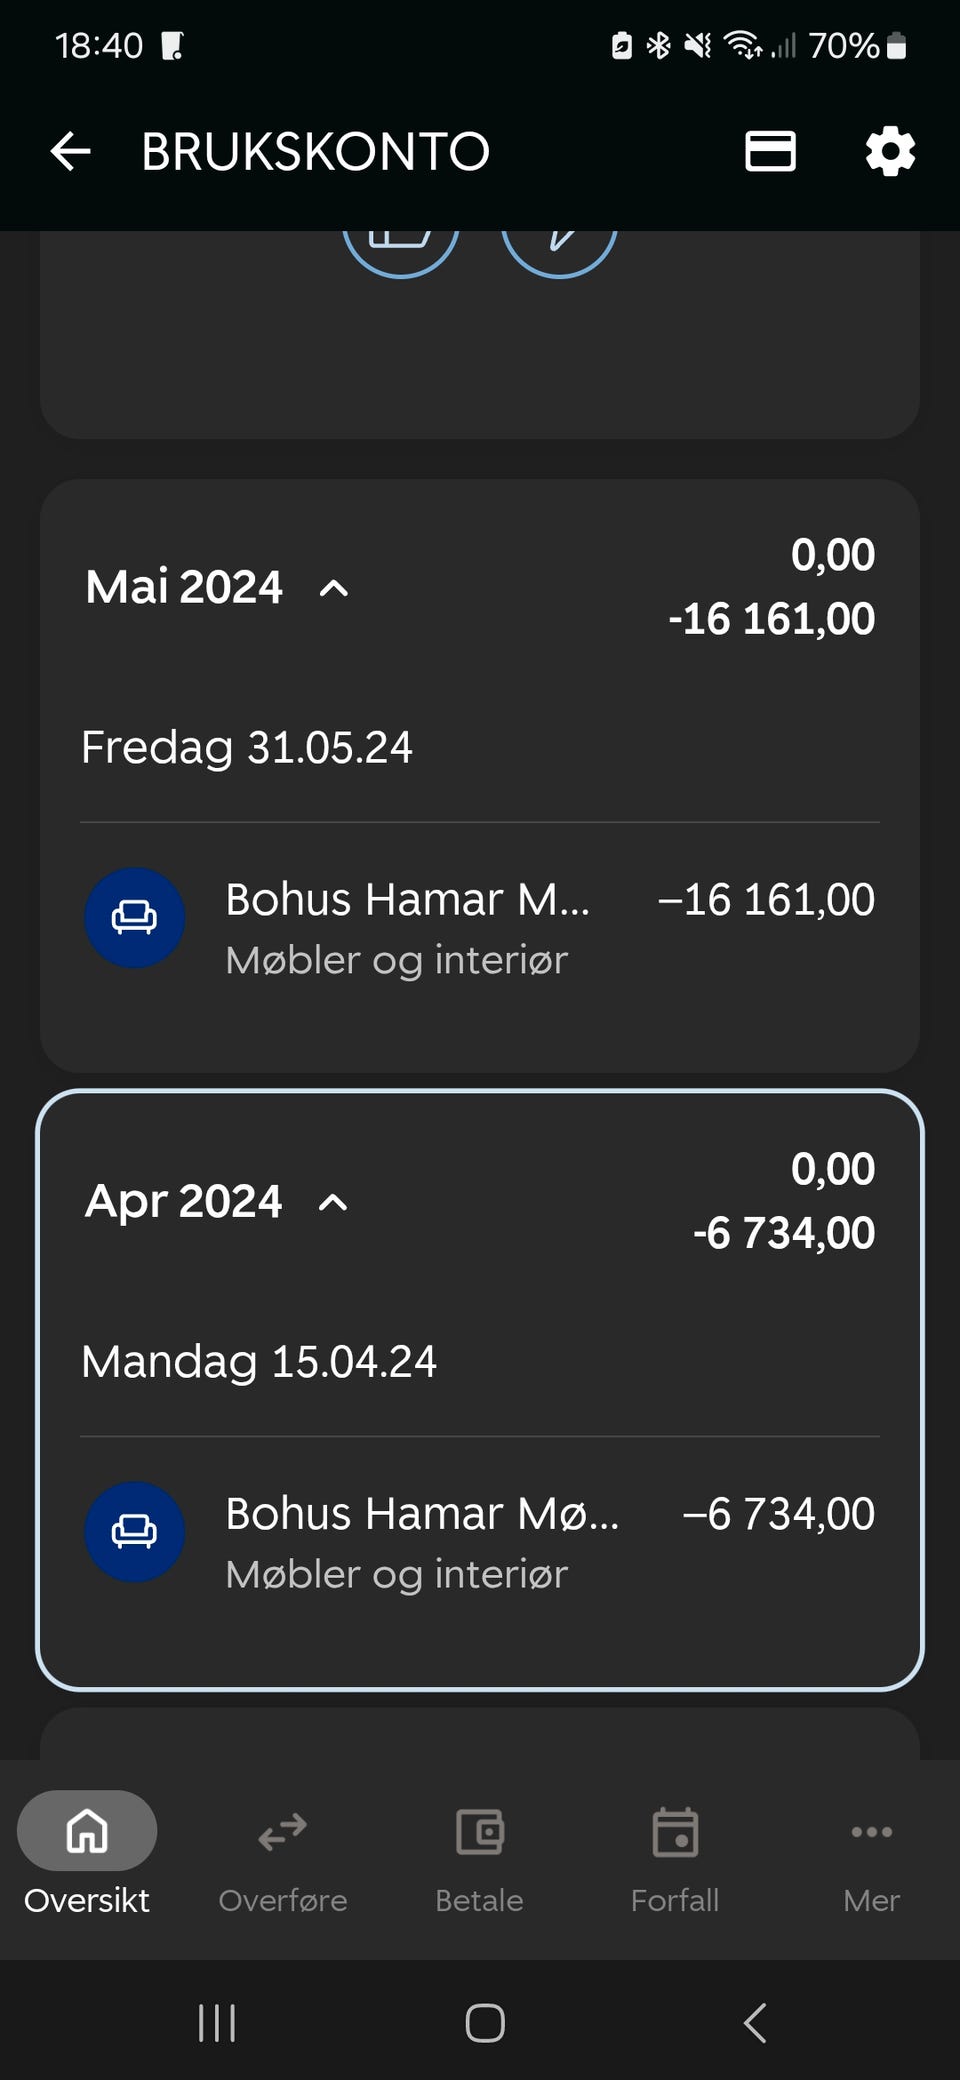Tap the Android recent apps button
Viewport: 960px width, 2080px height.
(x=217, y=2023)
